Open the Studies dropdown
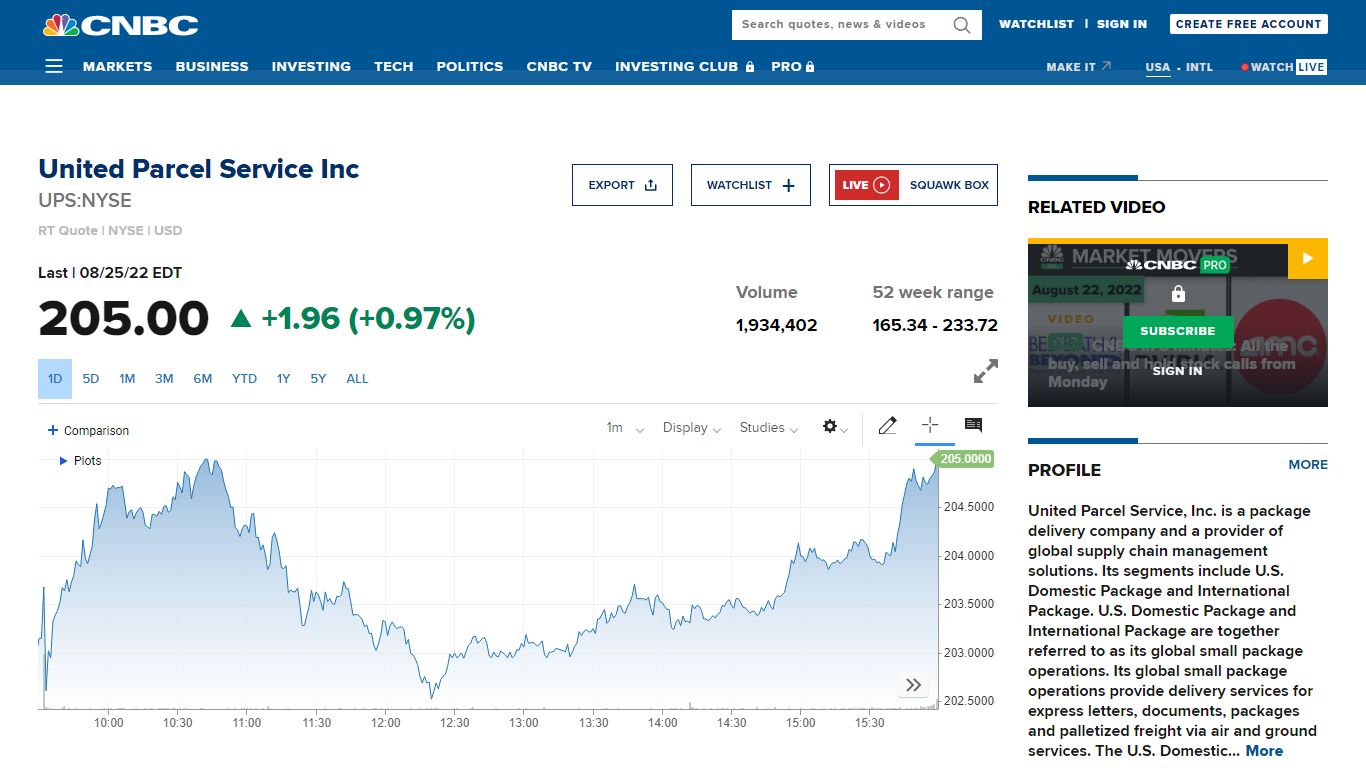Image resolution: width=1366 pixels, height=768 pixels. point(769,428)
